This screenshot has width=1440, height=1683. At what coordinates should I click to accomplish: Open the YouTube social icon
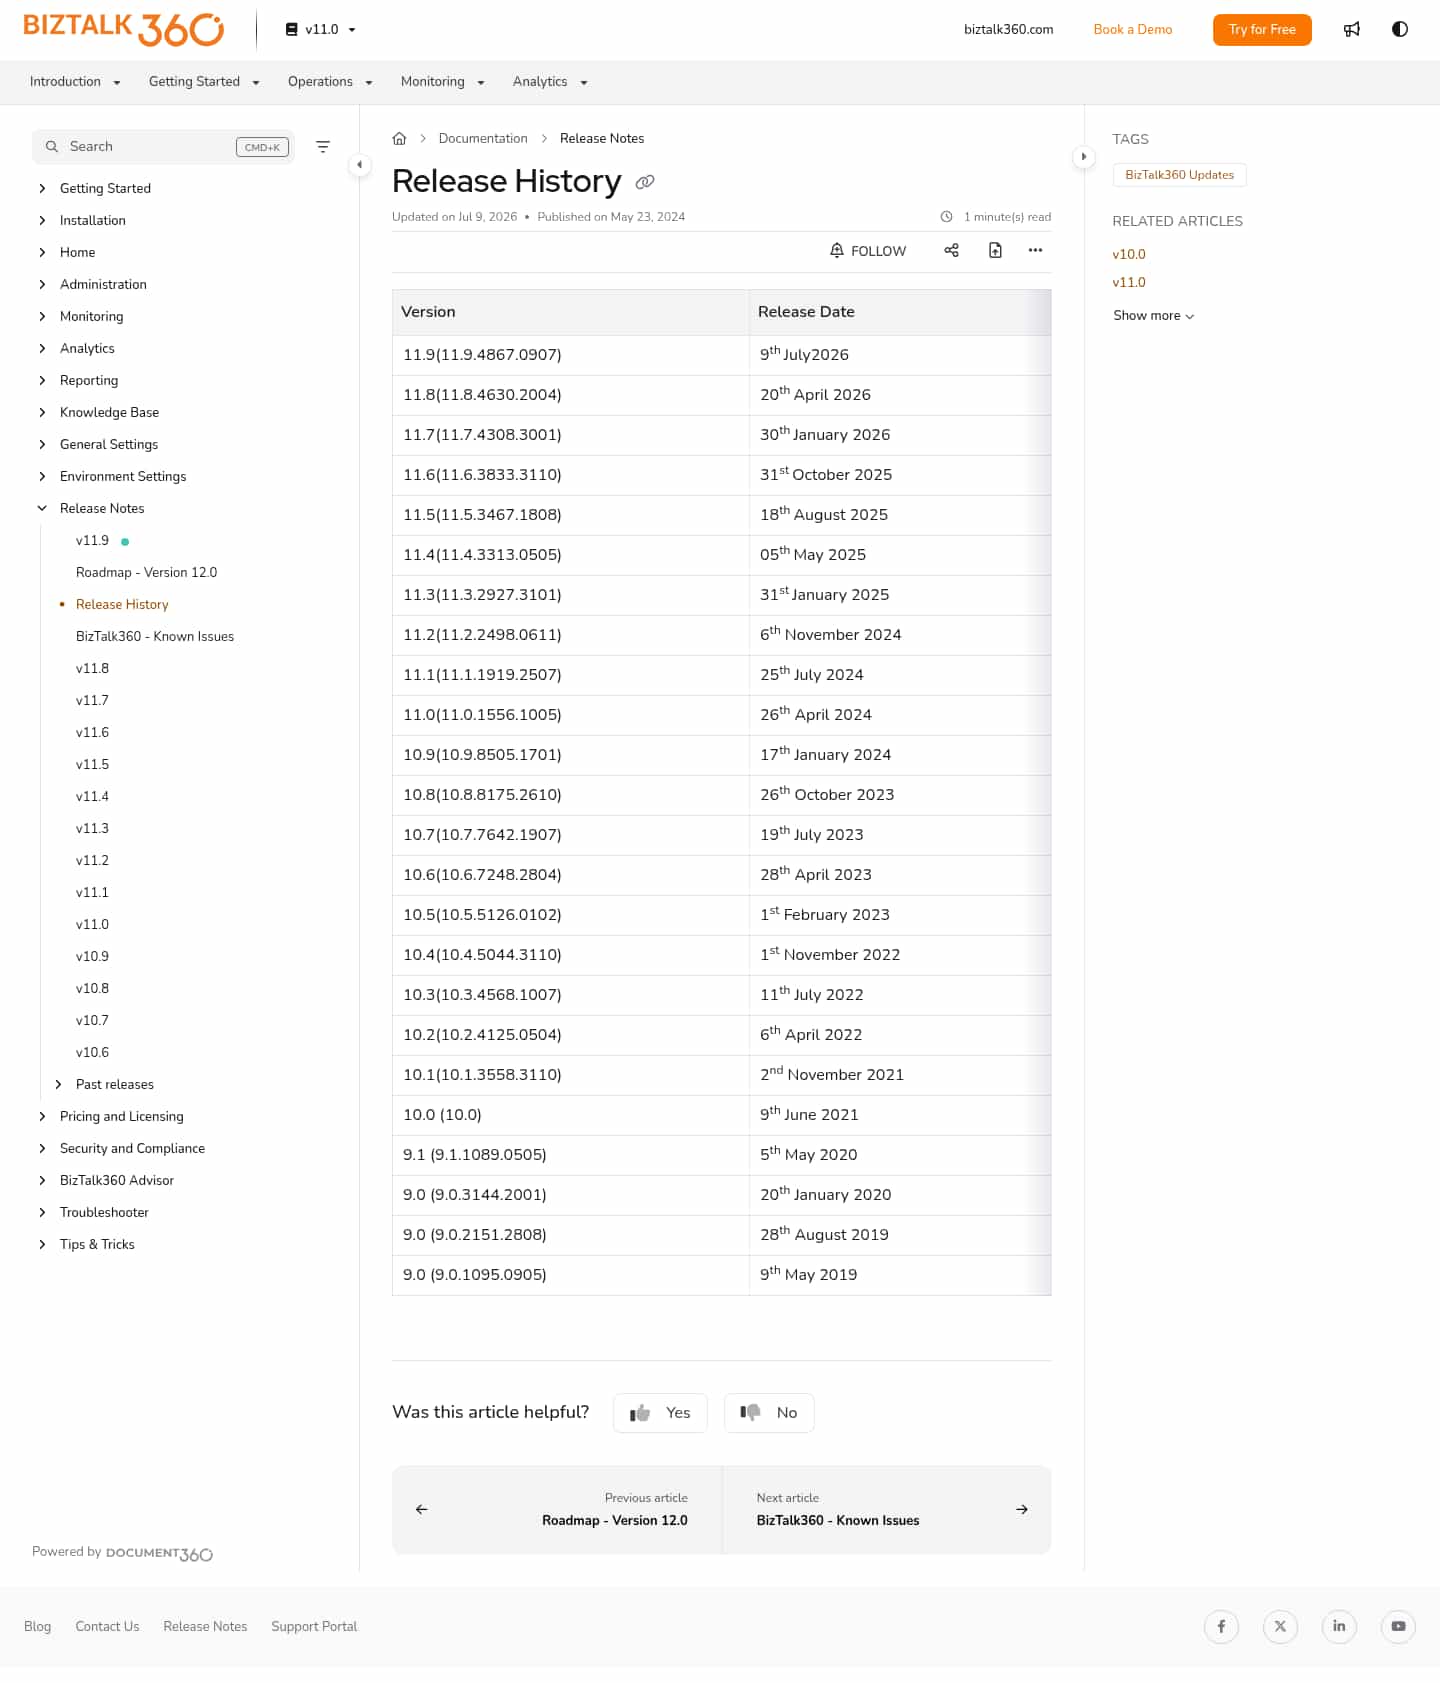(1398, 1626)
